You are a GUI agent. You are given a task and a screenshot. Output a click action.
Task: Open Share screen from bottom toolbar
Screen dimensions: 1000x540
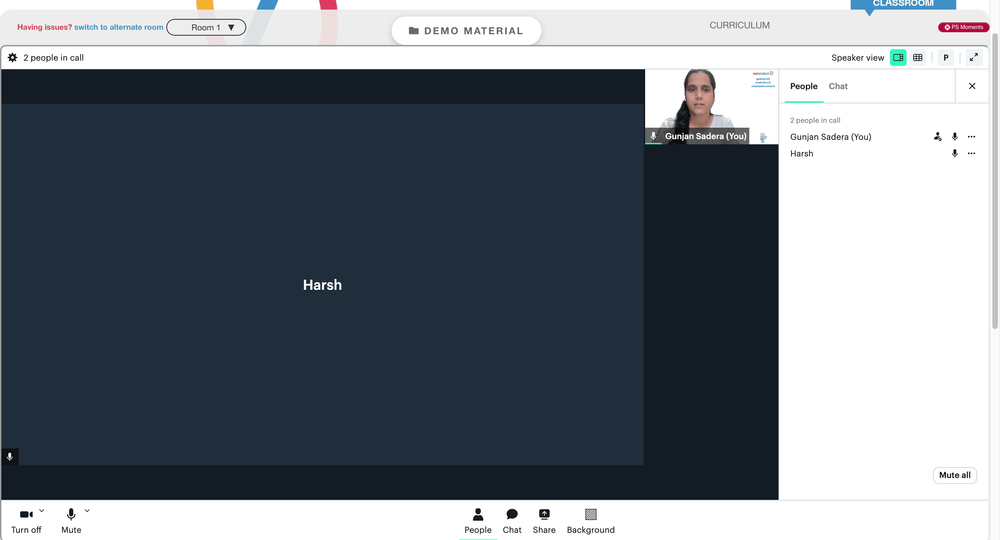point(544,521)
